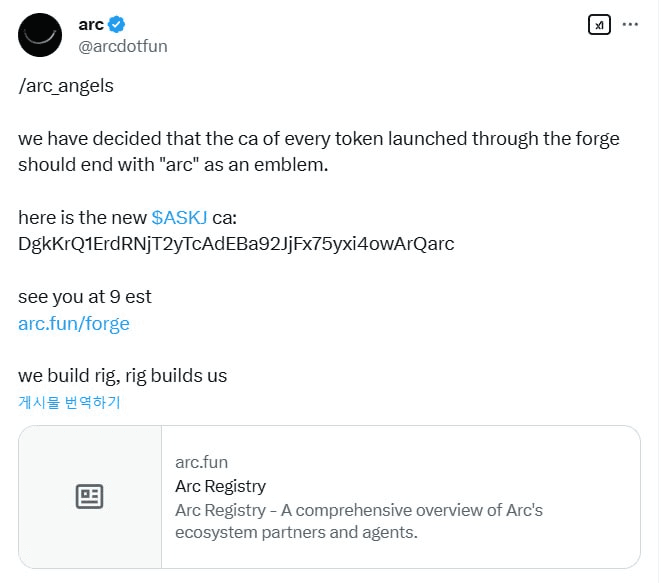
Task: Click the Arc Registry card description text
Action: click(x=359, y=521)
